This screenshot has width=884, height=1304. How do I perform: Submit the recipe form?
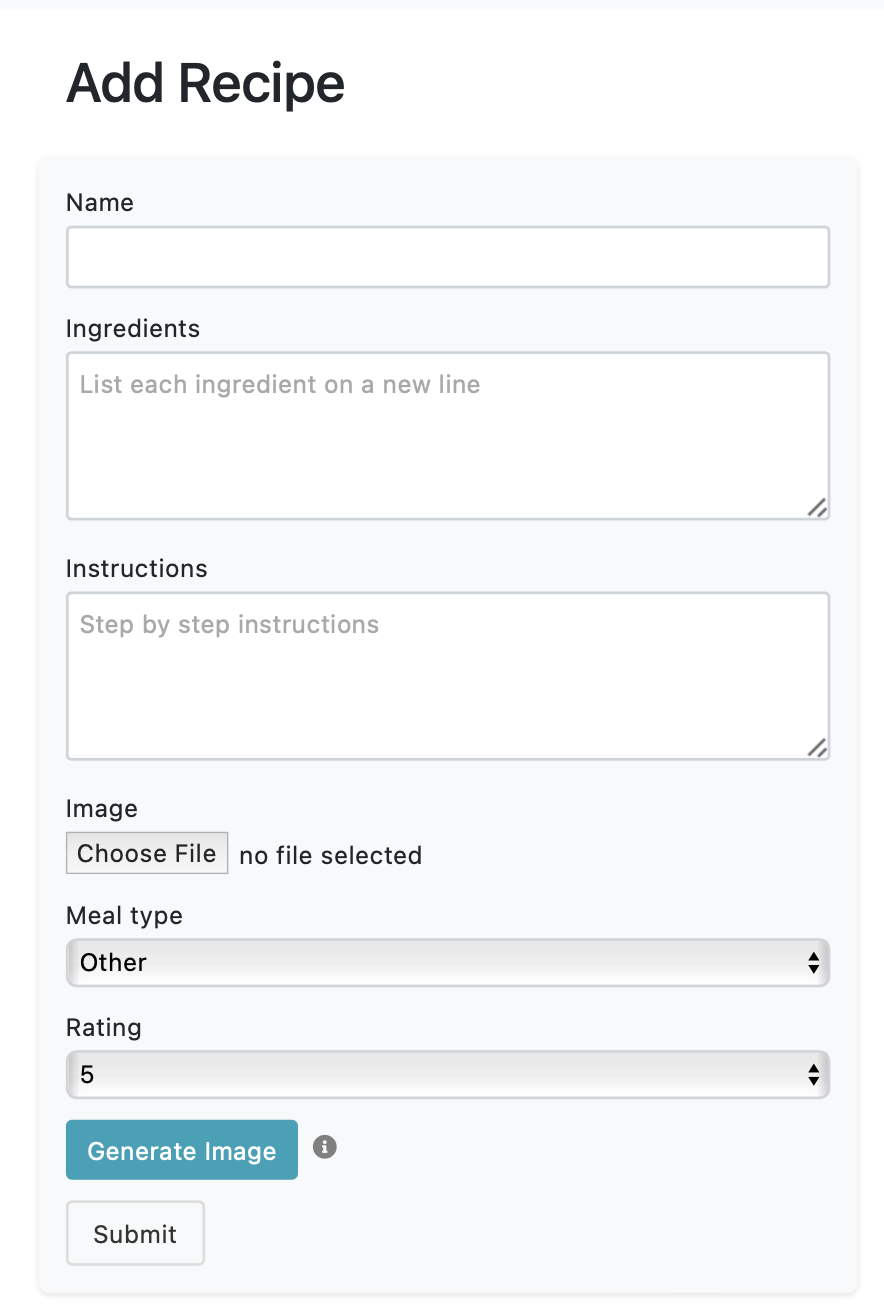[135, 1234]
